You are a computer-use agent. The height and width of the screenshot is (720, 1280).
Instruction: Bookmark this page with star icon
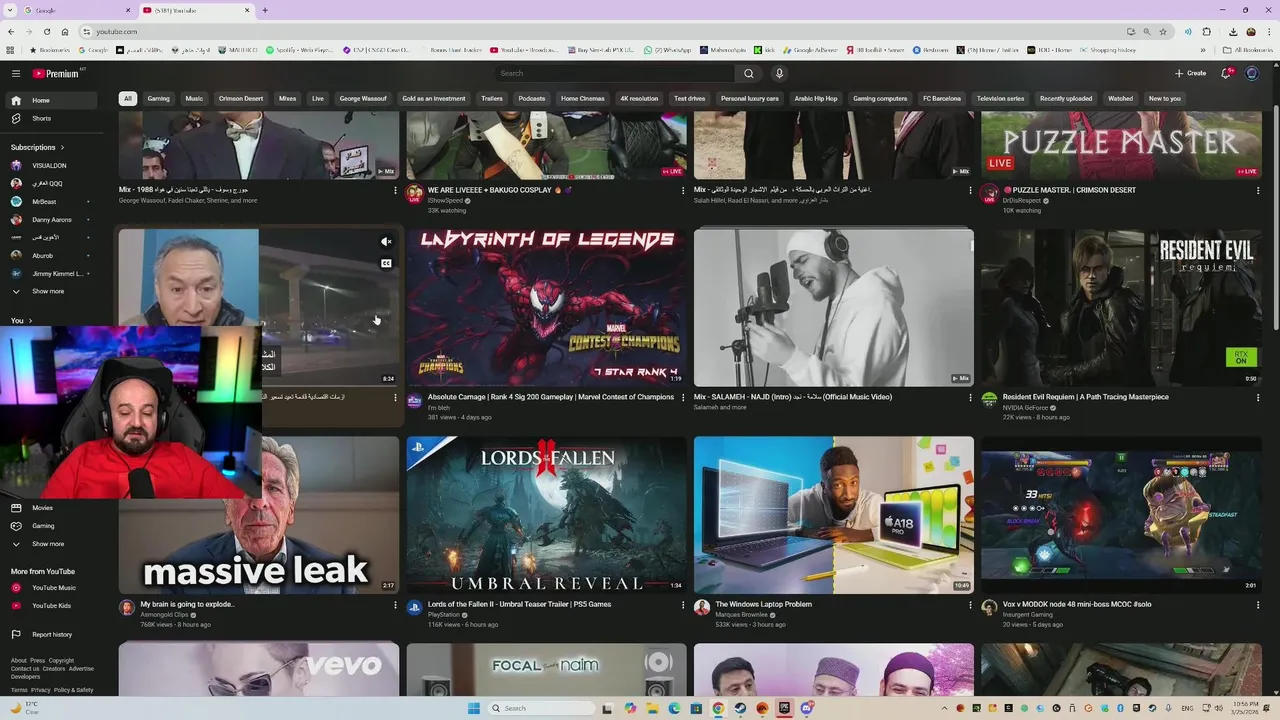[x=1163, y=32]
